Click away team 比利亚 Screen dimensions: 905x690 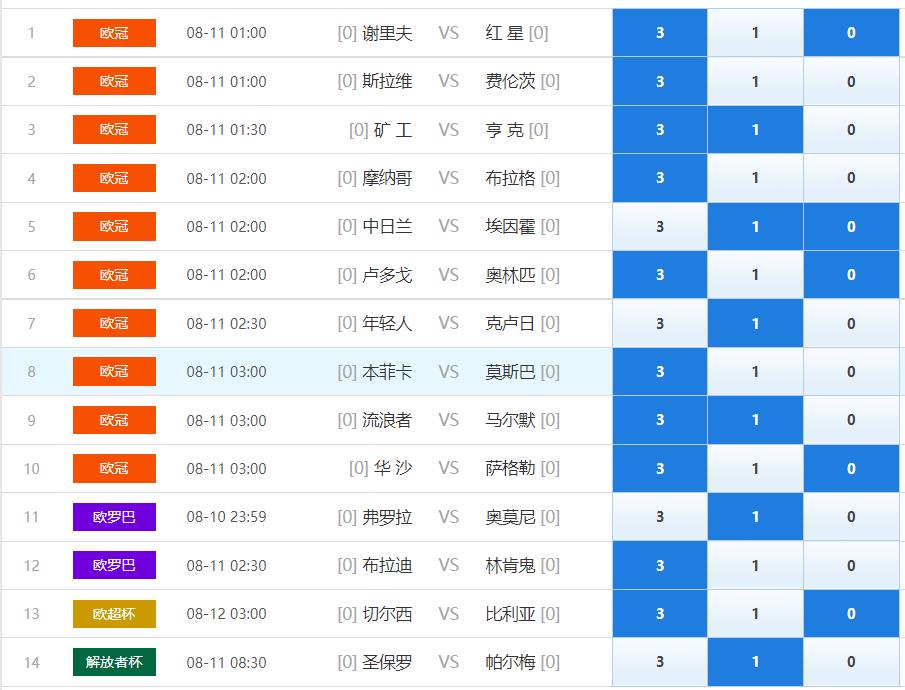click(x=511, y=614)
